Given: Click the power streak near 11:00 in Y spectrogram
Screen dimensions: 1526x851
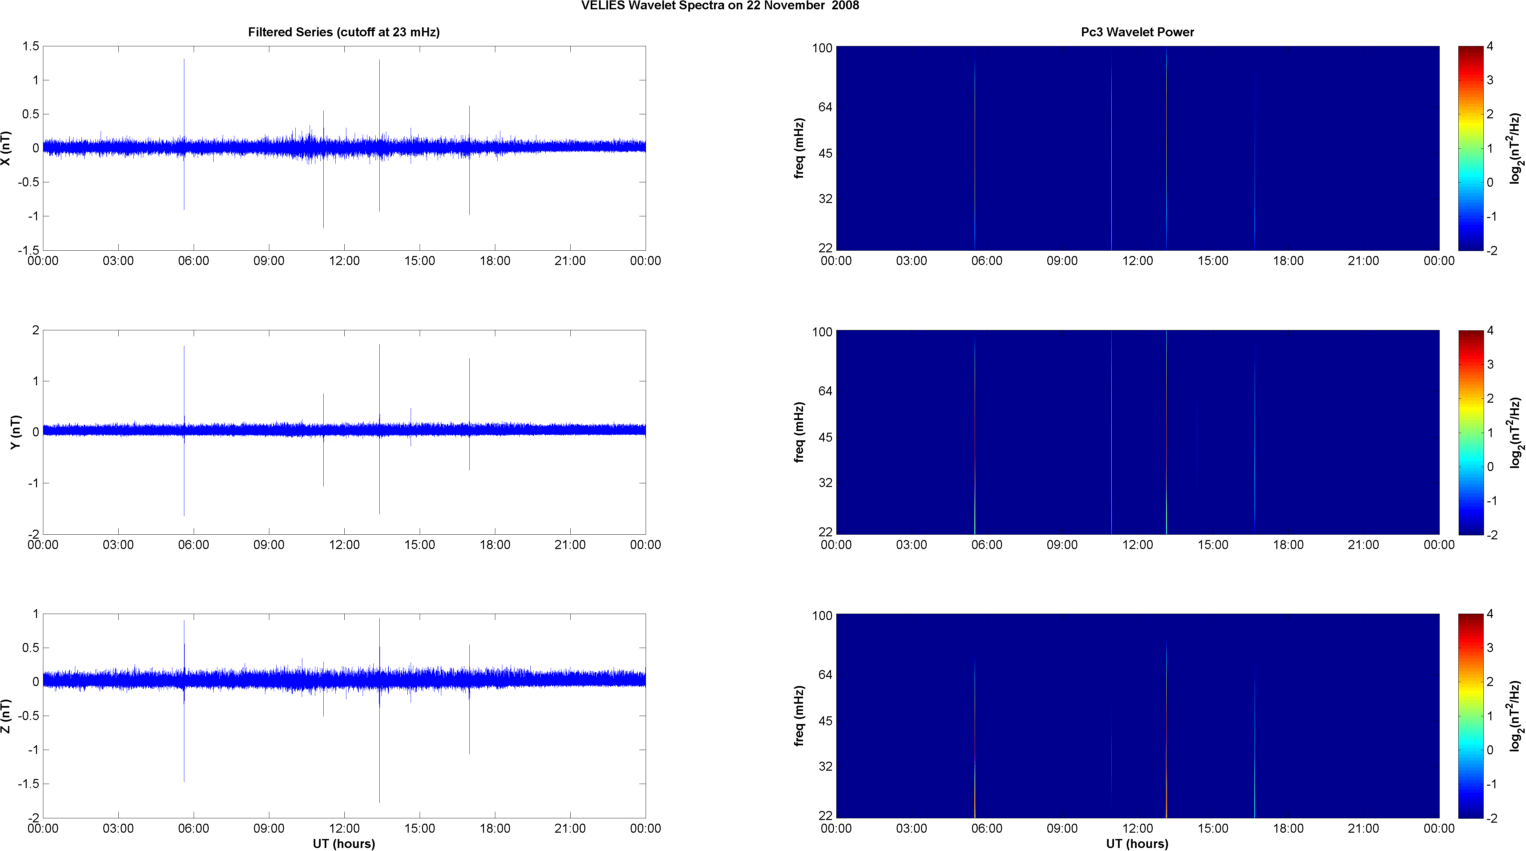Looking at the screenshot, I should [1111, 432].
